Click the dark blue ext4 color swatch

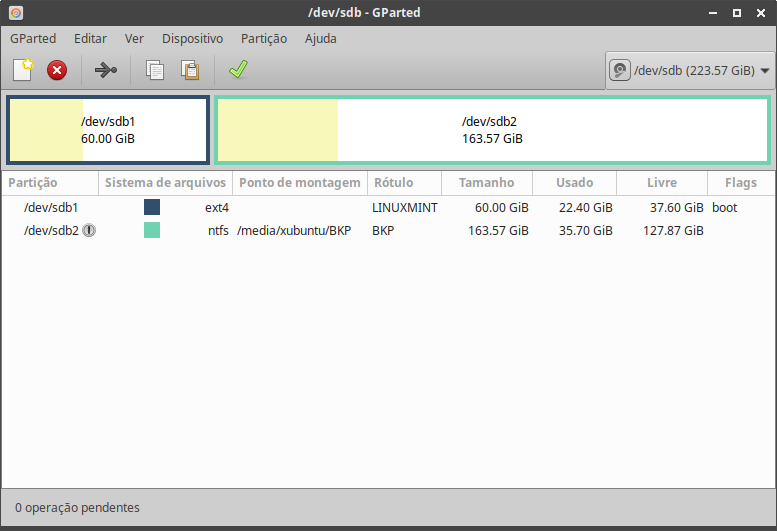[x=152, y=207]
